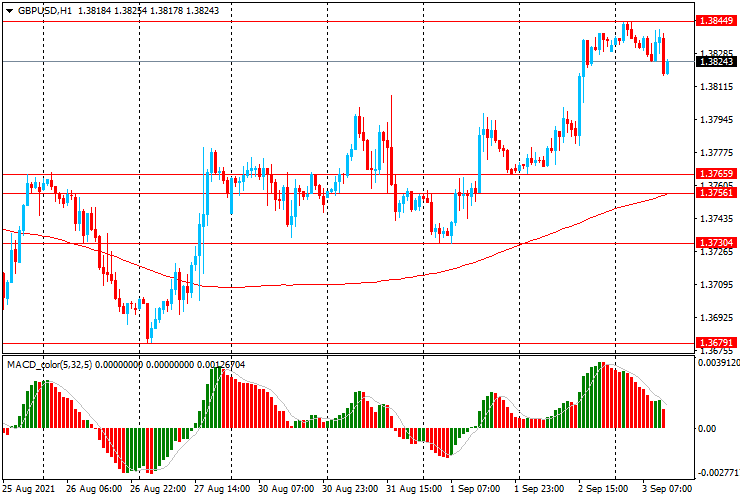
Task: Click the 1.37095 price scale value
Action: click(717, 285)
